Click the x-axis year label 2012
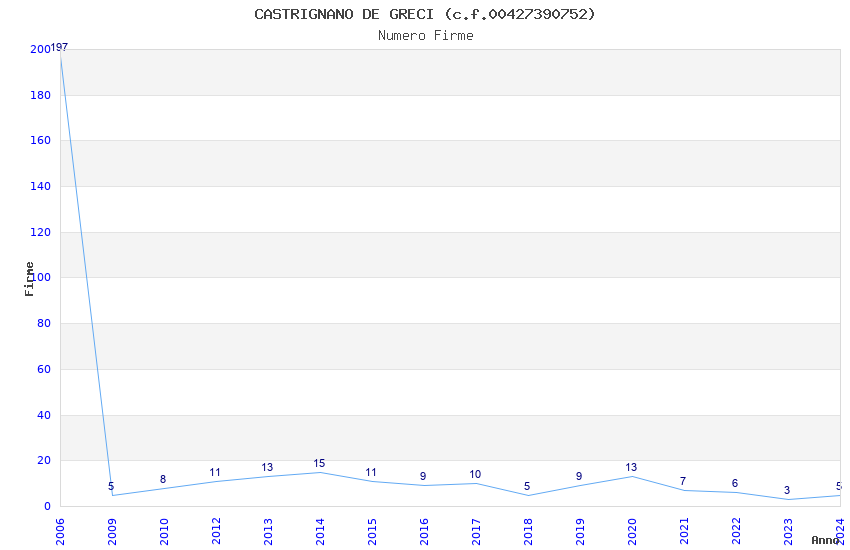 click(x=216, y=531)
